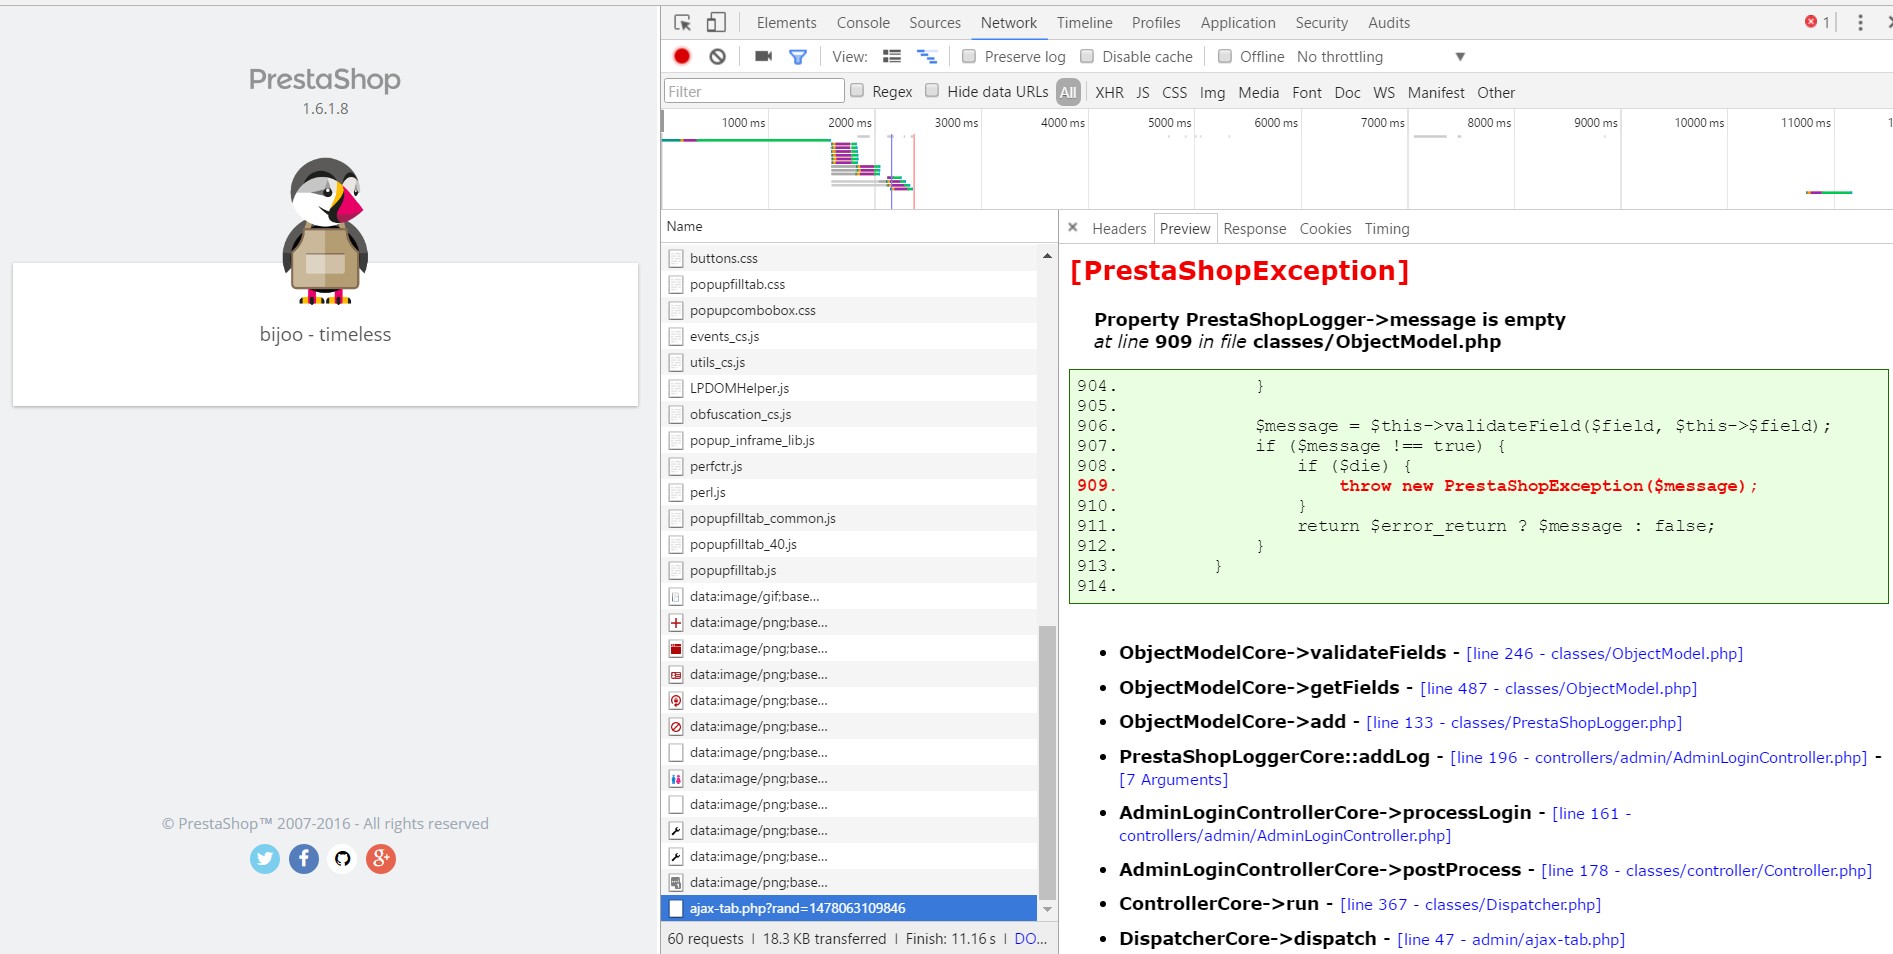This screenshot has height=954, width=1893.
Task: Open the line 246 classes/ObjectModel.php link
Action: (1604, 653)
